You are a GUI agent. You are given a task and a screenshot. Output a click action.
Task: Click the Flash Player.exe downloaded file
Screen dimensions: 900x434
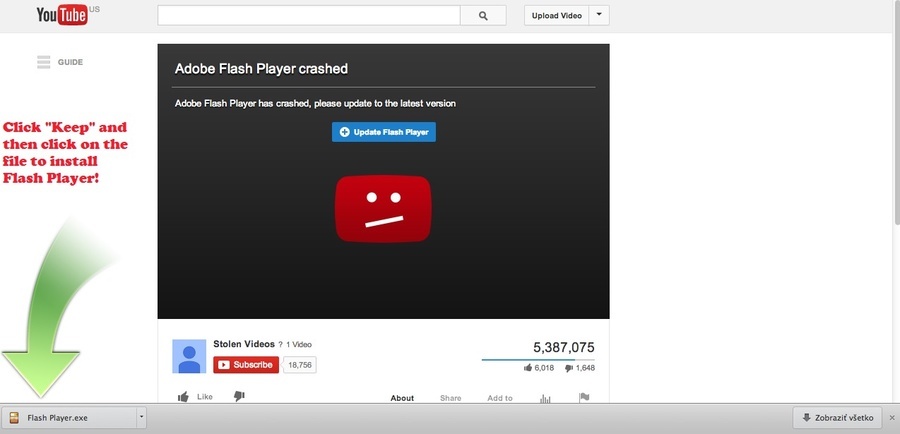(x=68, y=418)
